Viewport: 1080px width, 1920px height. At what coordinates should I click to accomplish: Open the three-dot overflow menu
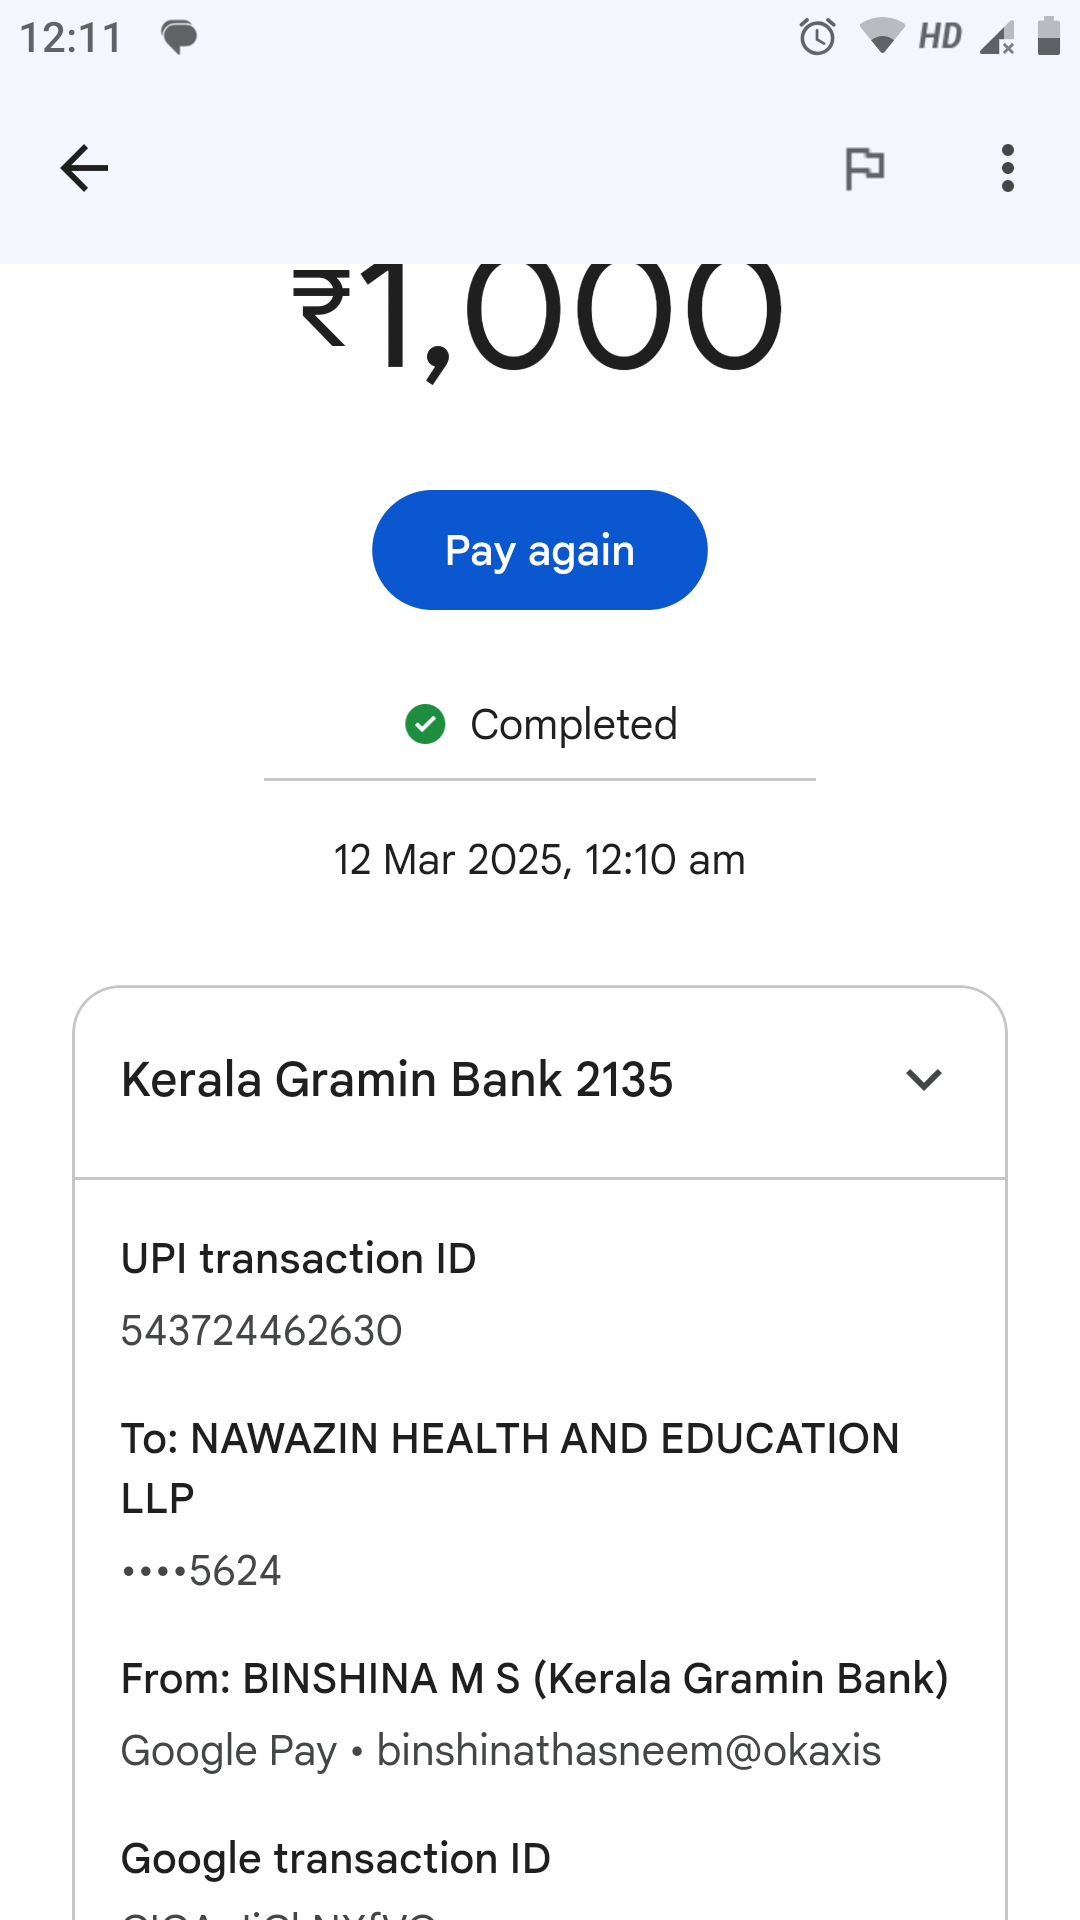coord(1007,168)
